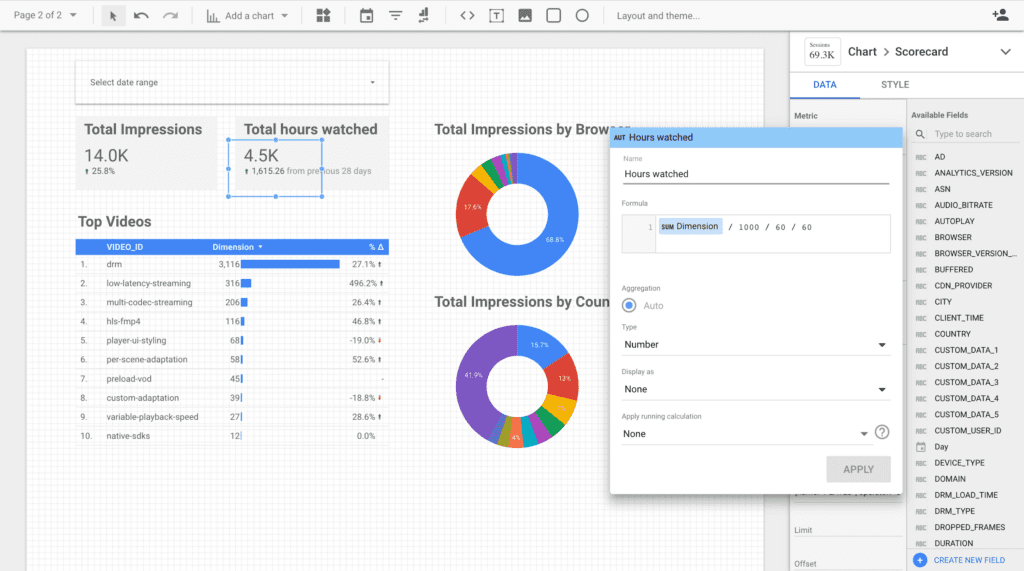Undo the last action
1024x571 pixels.
(x=141, y=16)
